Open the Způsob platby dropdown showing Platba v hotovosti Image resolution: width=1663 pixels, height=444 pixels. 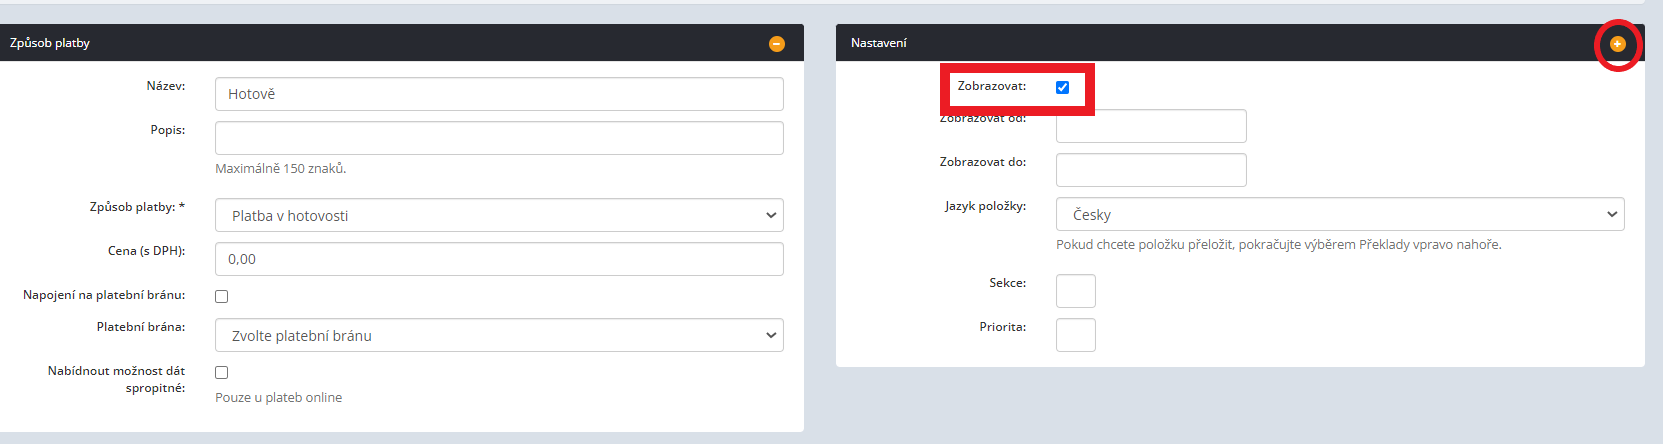498,215
